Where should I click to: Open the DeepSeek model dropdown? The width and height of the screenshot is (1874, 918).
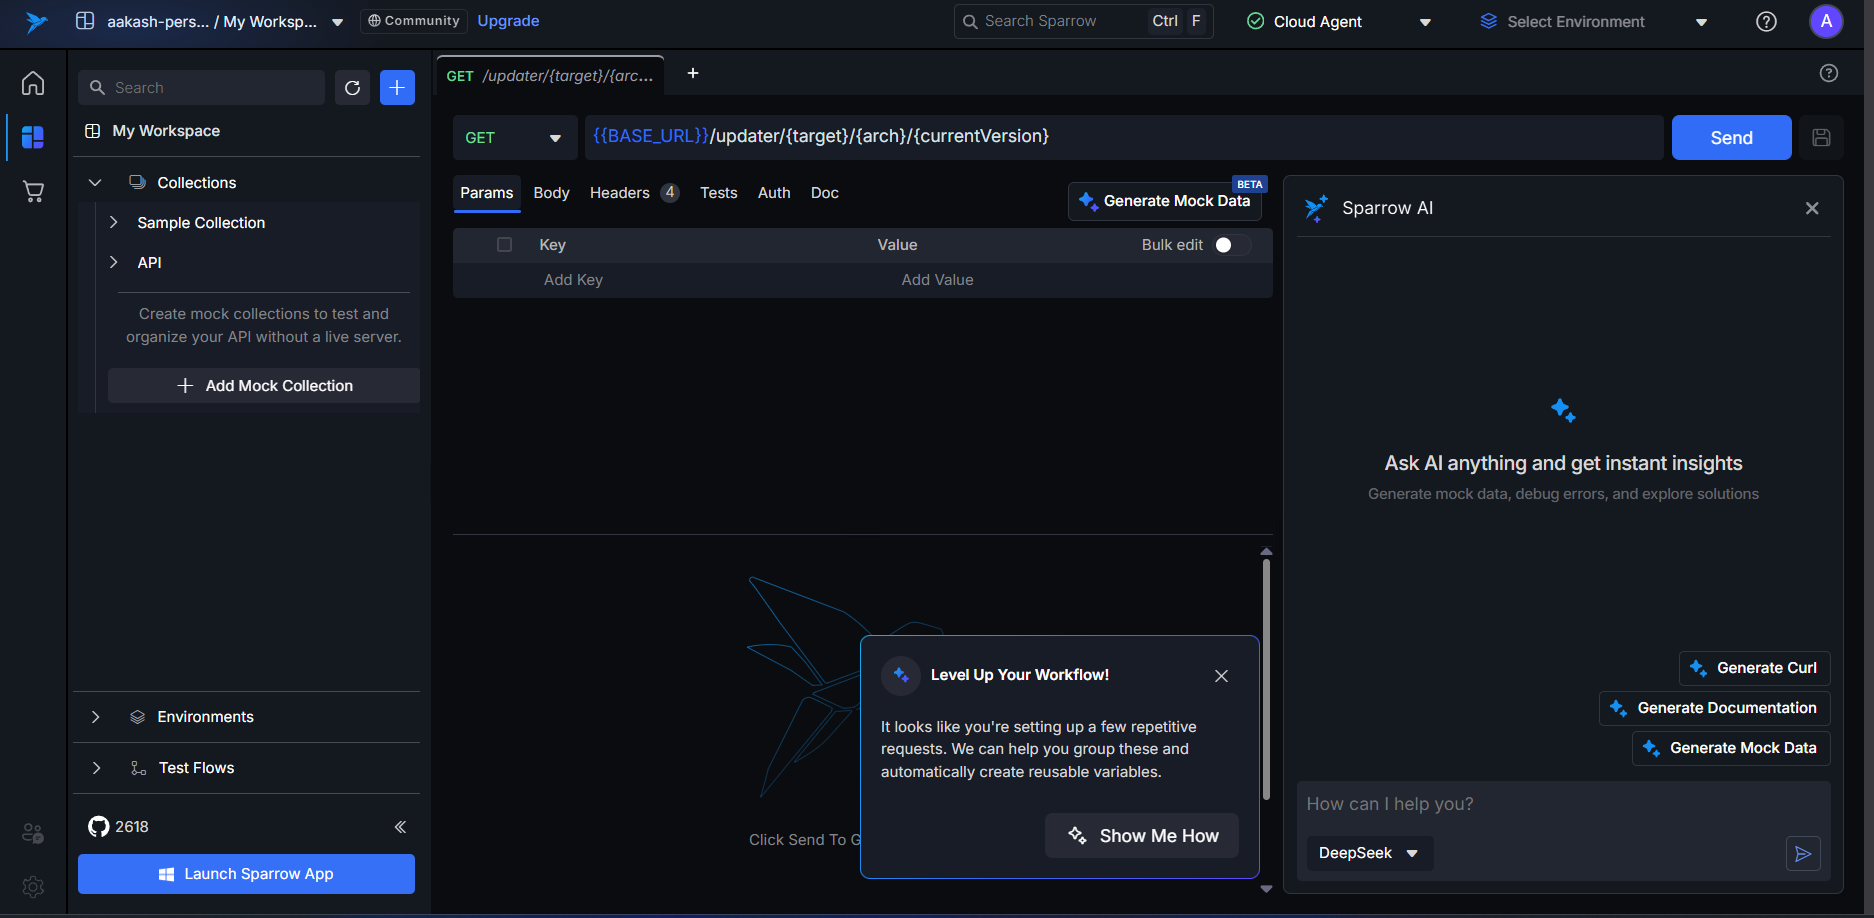pyautogui.click(x=1369, y=853)
